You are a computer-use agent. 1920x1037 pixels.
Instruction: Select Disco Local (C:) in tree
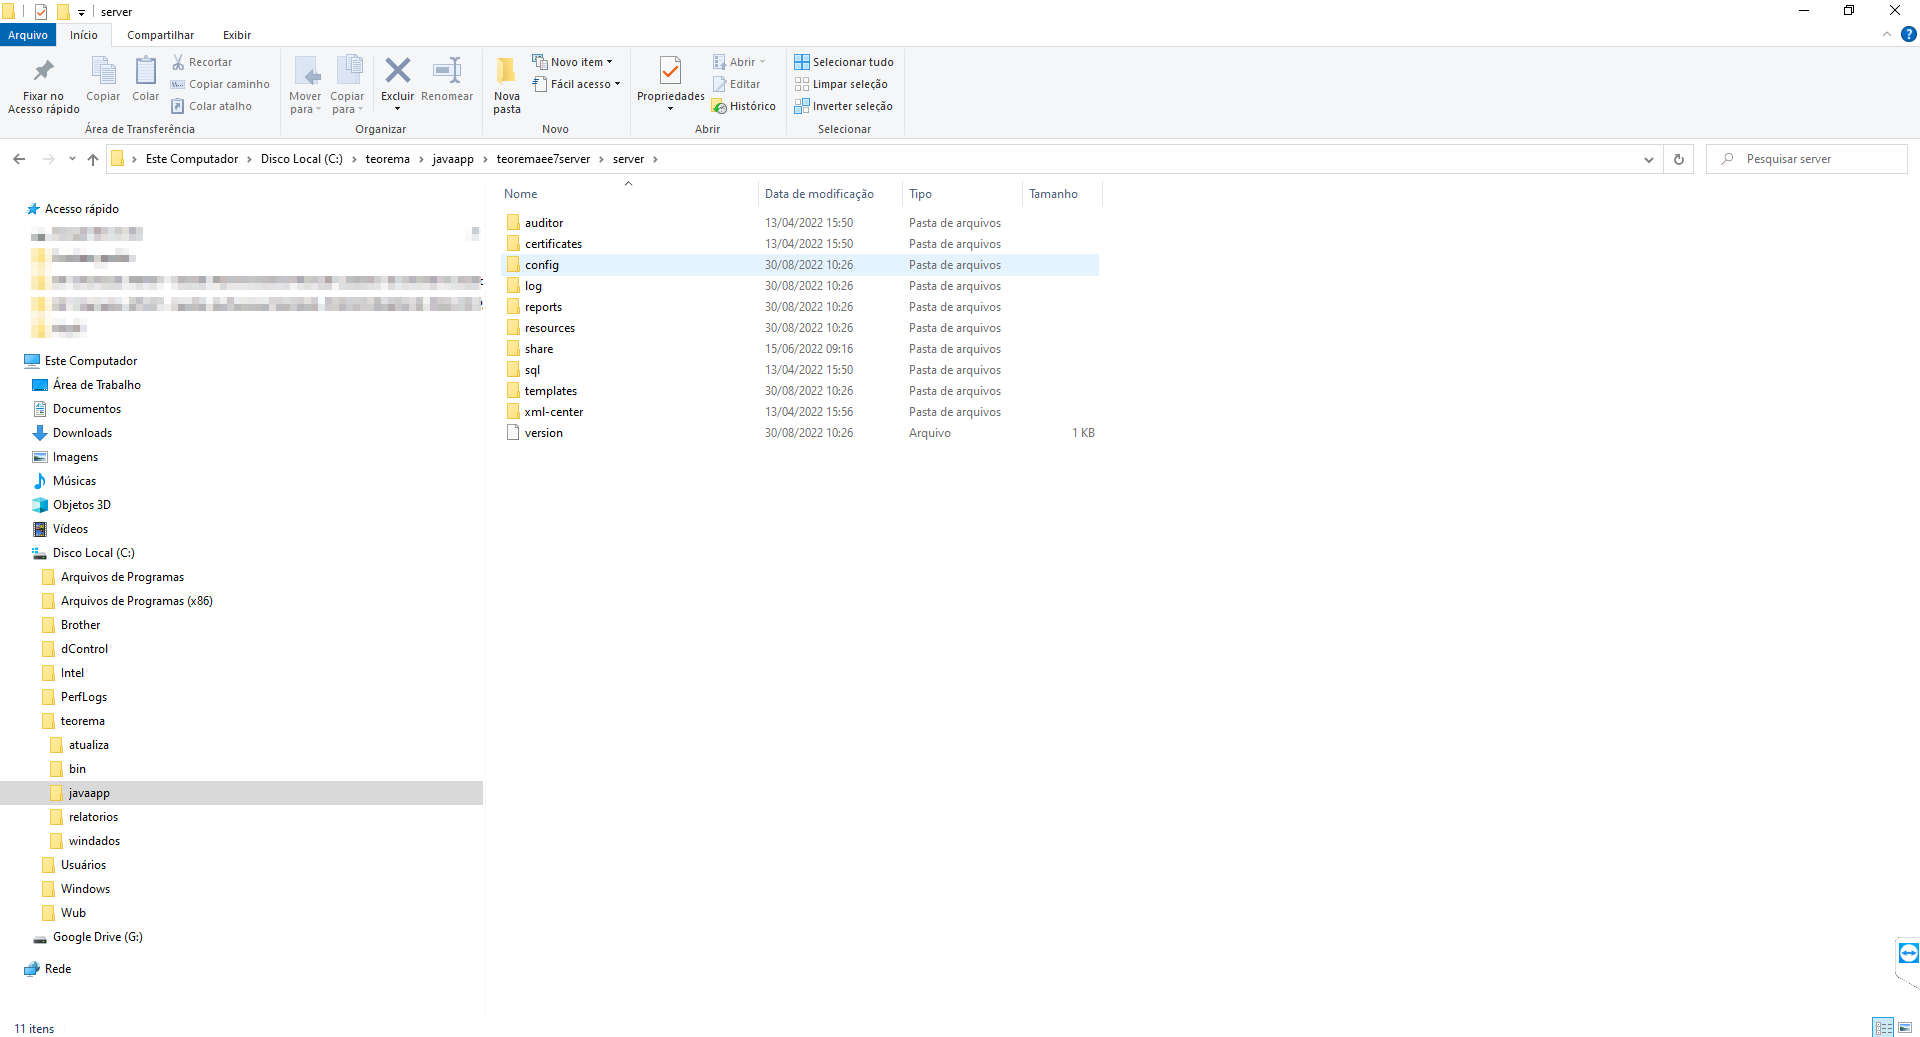(93, 553)
